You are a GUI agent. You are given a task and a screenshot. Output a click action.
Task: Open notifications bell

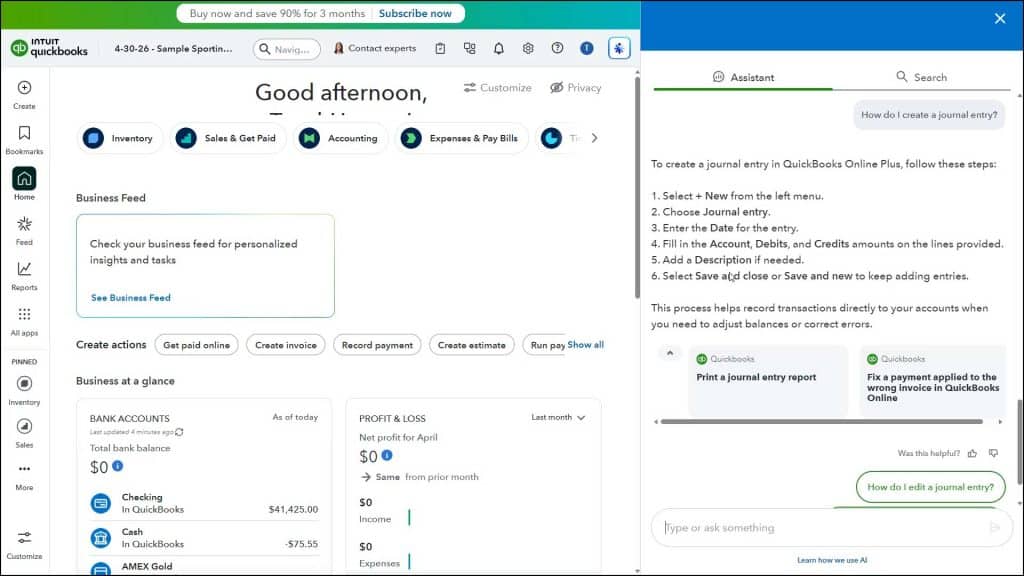(x=499, y=48)
